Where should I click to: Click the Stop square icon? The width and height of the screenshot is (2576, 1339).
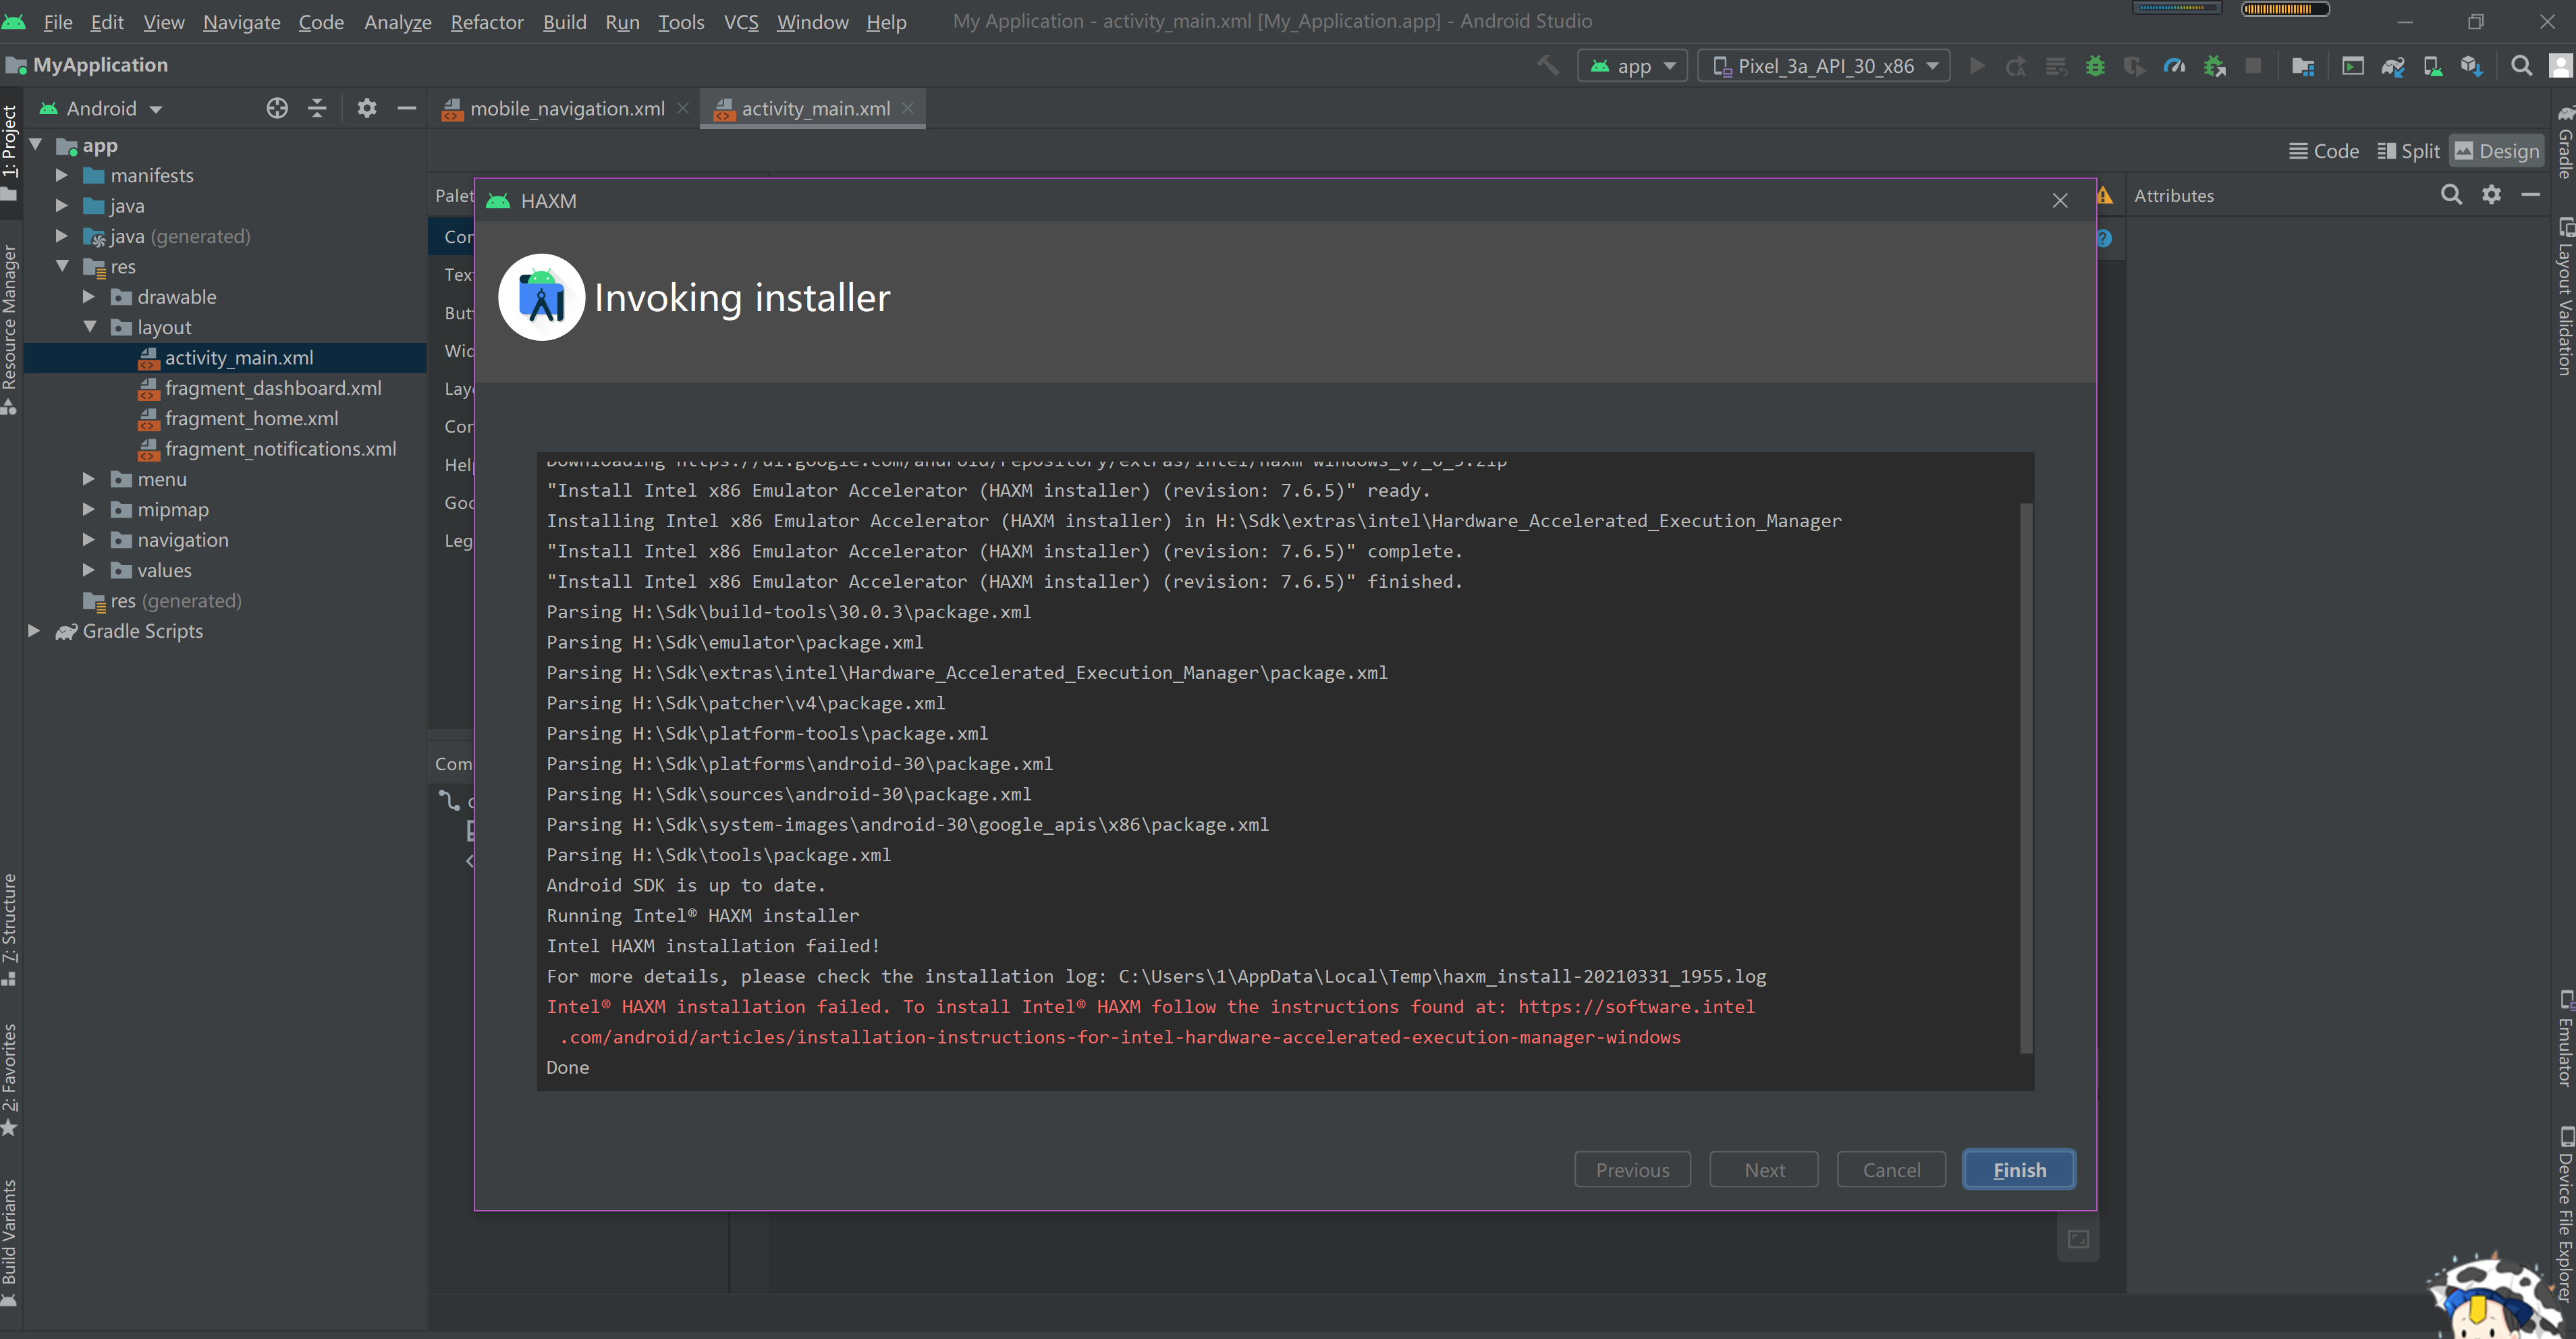coord(2253,66)
